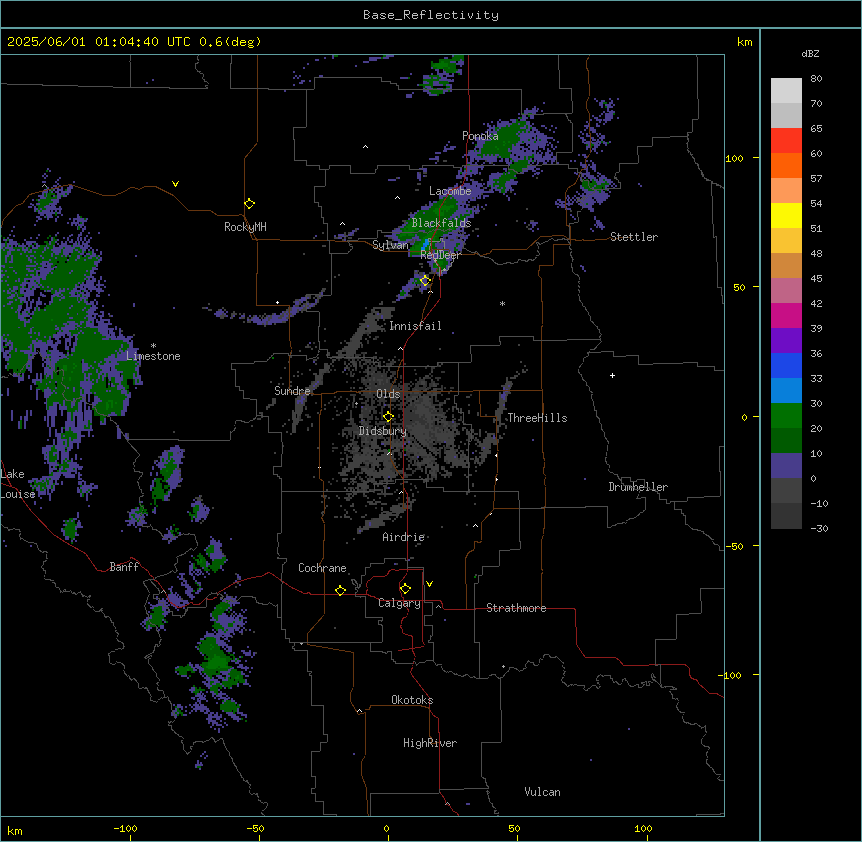Select the slate purple 0-10 dBZ swatch
The image size is (862, 842).
click(x=786, y=466)
